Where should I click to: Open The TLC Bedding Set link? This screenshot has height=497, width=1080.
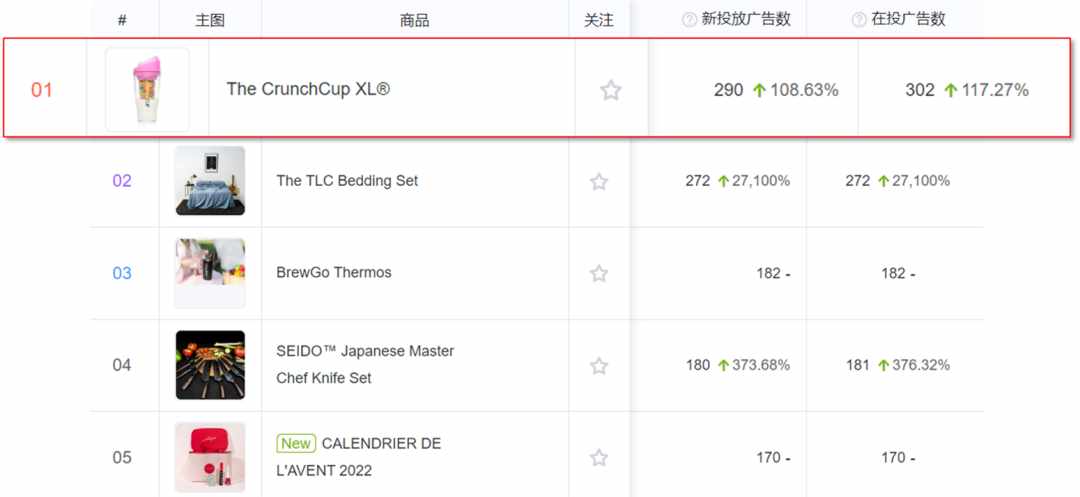click(347, 180)
